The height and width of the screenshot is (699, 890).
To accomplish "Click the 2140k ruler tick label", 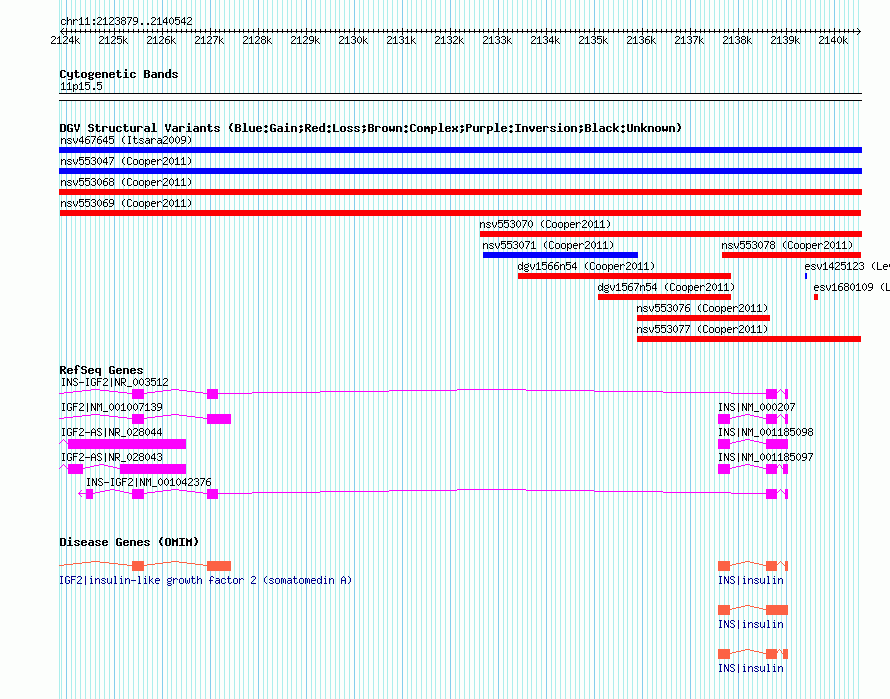I will pos(833,40).
